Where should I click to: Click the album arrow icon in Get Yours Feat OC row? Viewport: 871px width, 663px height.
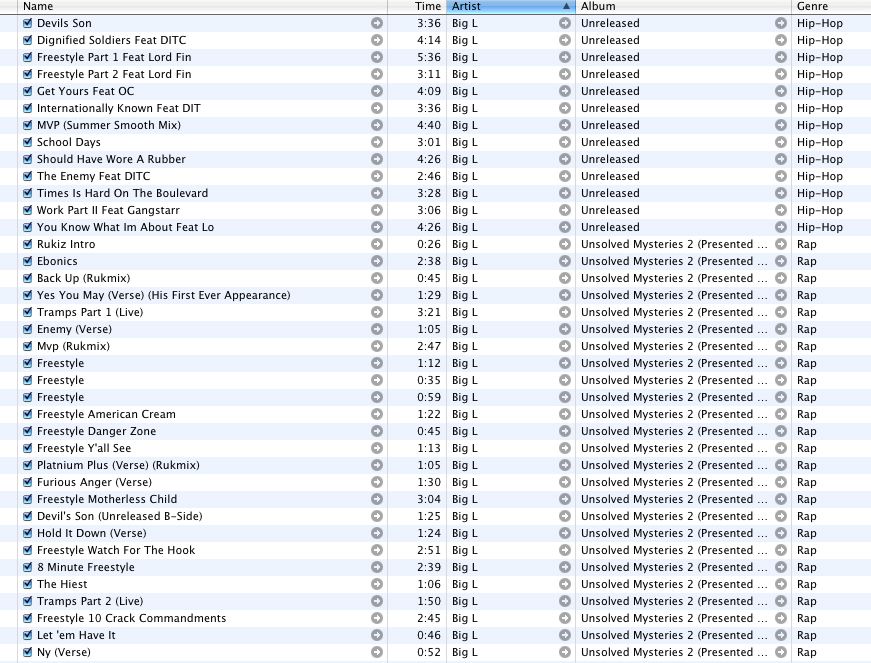pos(781,91)
